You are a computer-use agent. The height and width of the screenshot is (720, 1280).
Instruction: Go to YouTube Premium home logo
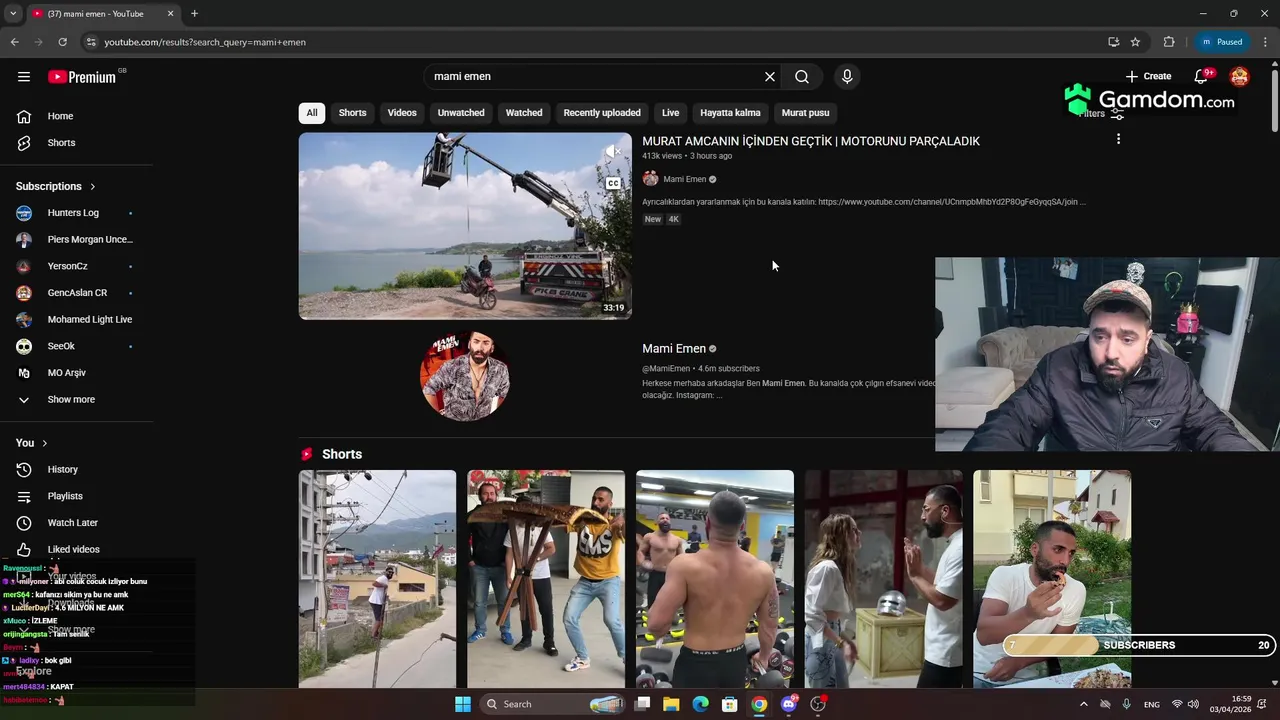tap(82, 77)
